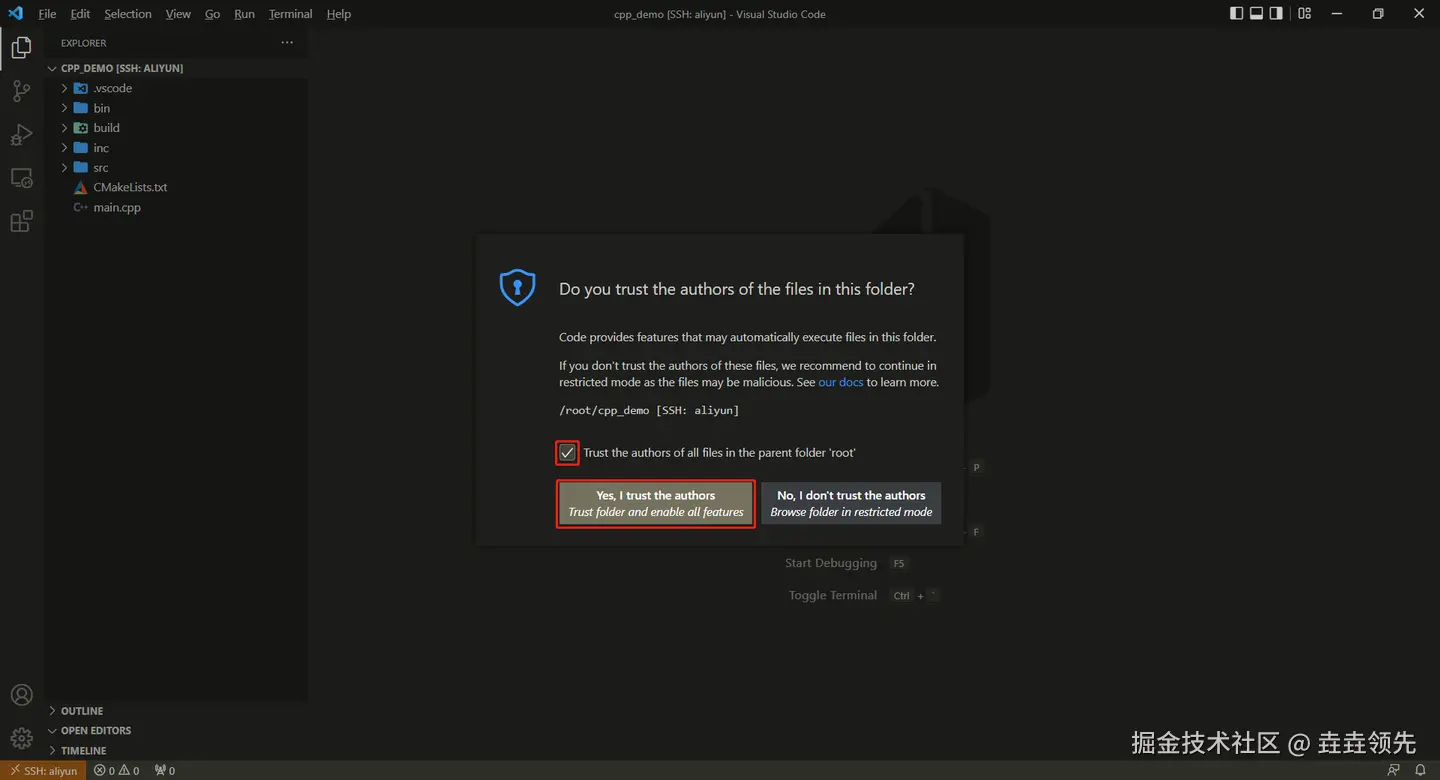Open the Remote Explorer view

point(21,178)
